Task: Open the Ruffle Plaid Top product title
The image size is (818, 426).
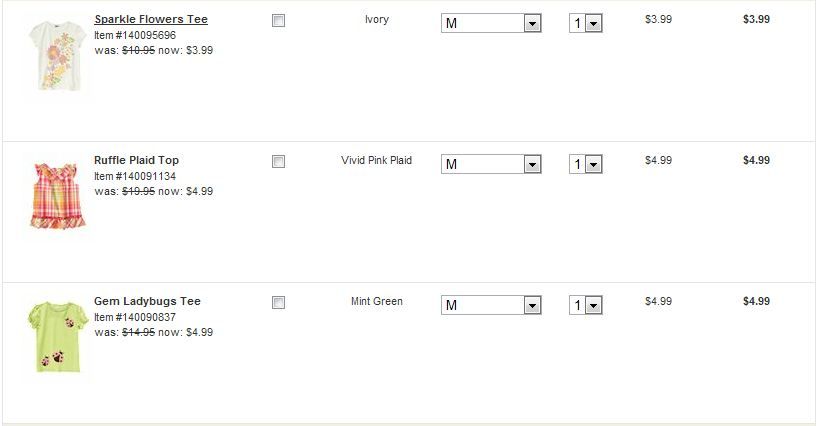Action: coord(136,160)
